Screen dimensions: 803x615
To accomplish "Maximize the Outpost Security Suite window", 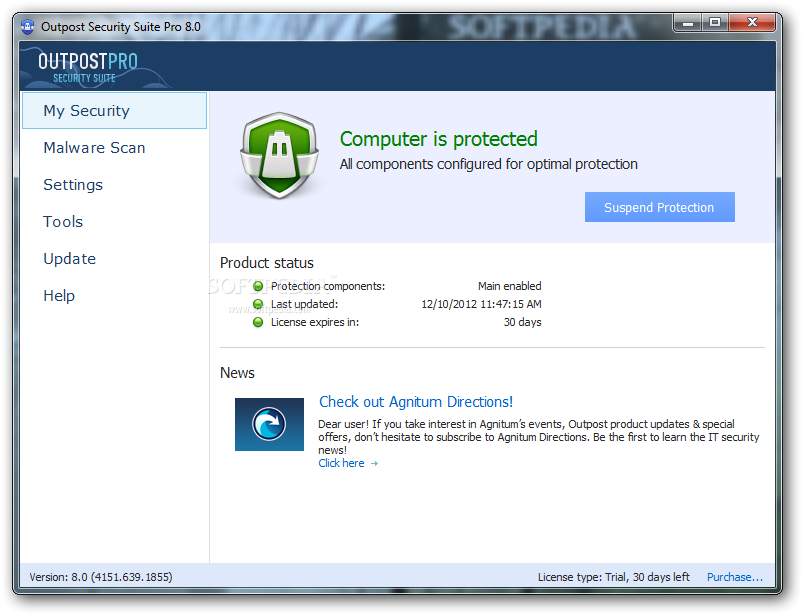I will point(715,23).
